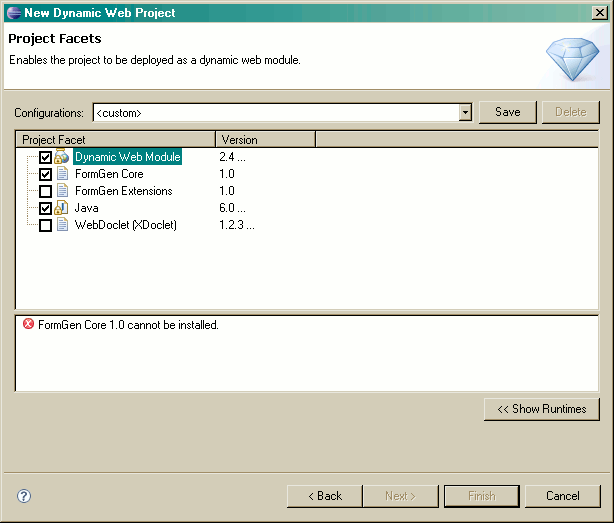Click the Show Runtimes button

(542, 409)
